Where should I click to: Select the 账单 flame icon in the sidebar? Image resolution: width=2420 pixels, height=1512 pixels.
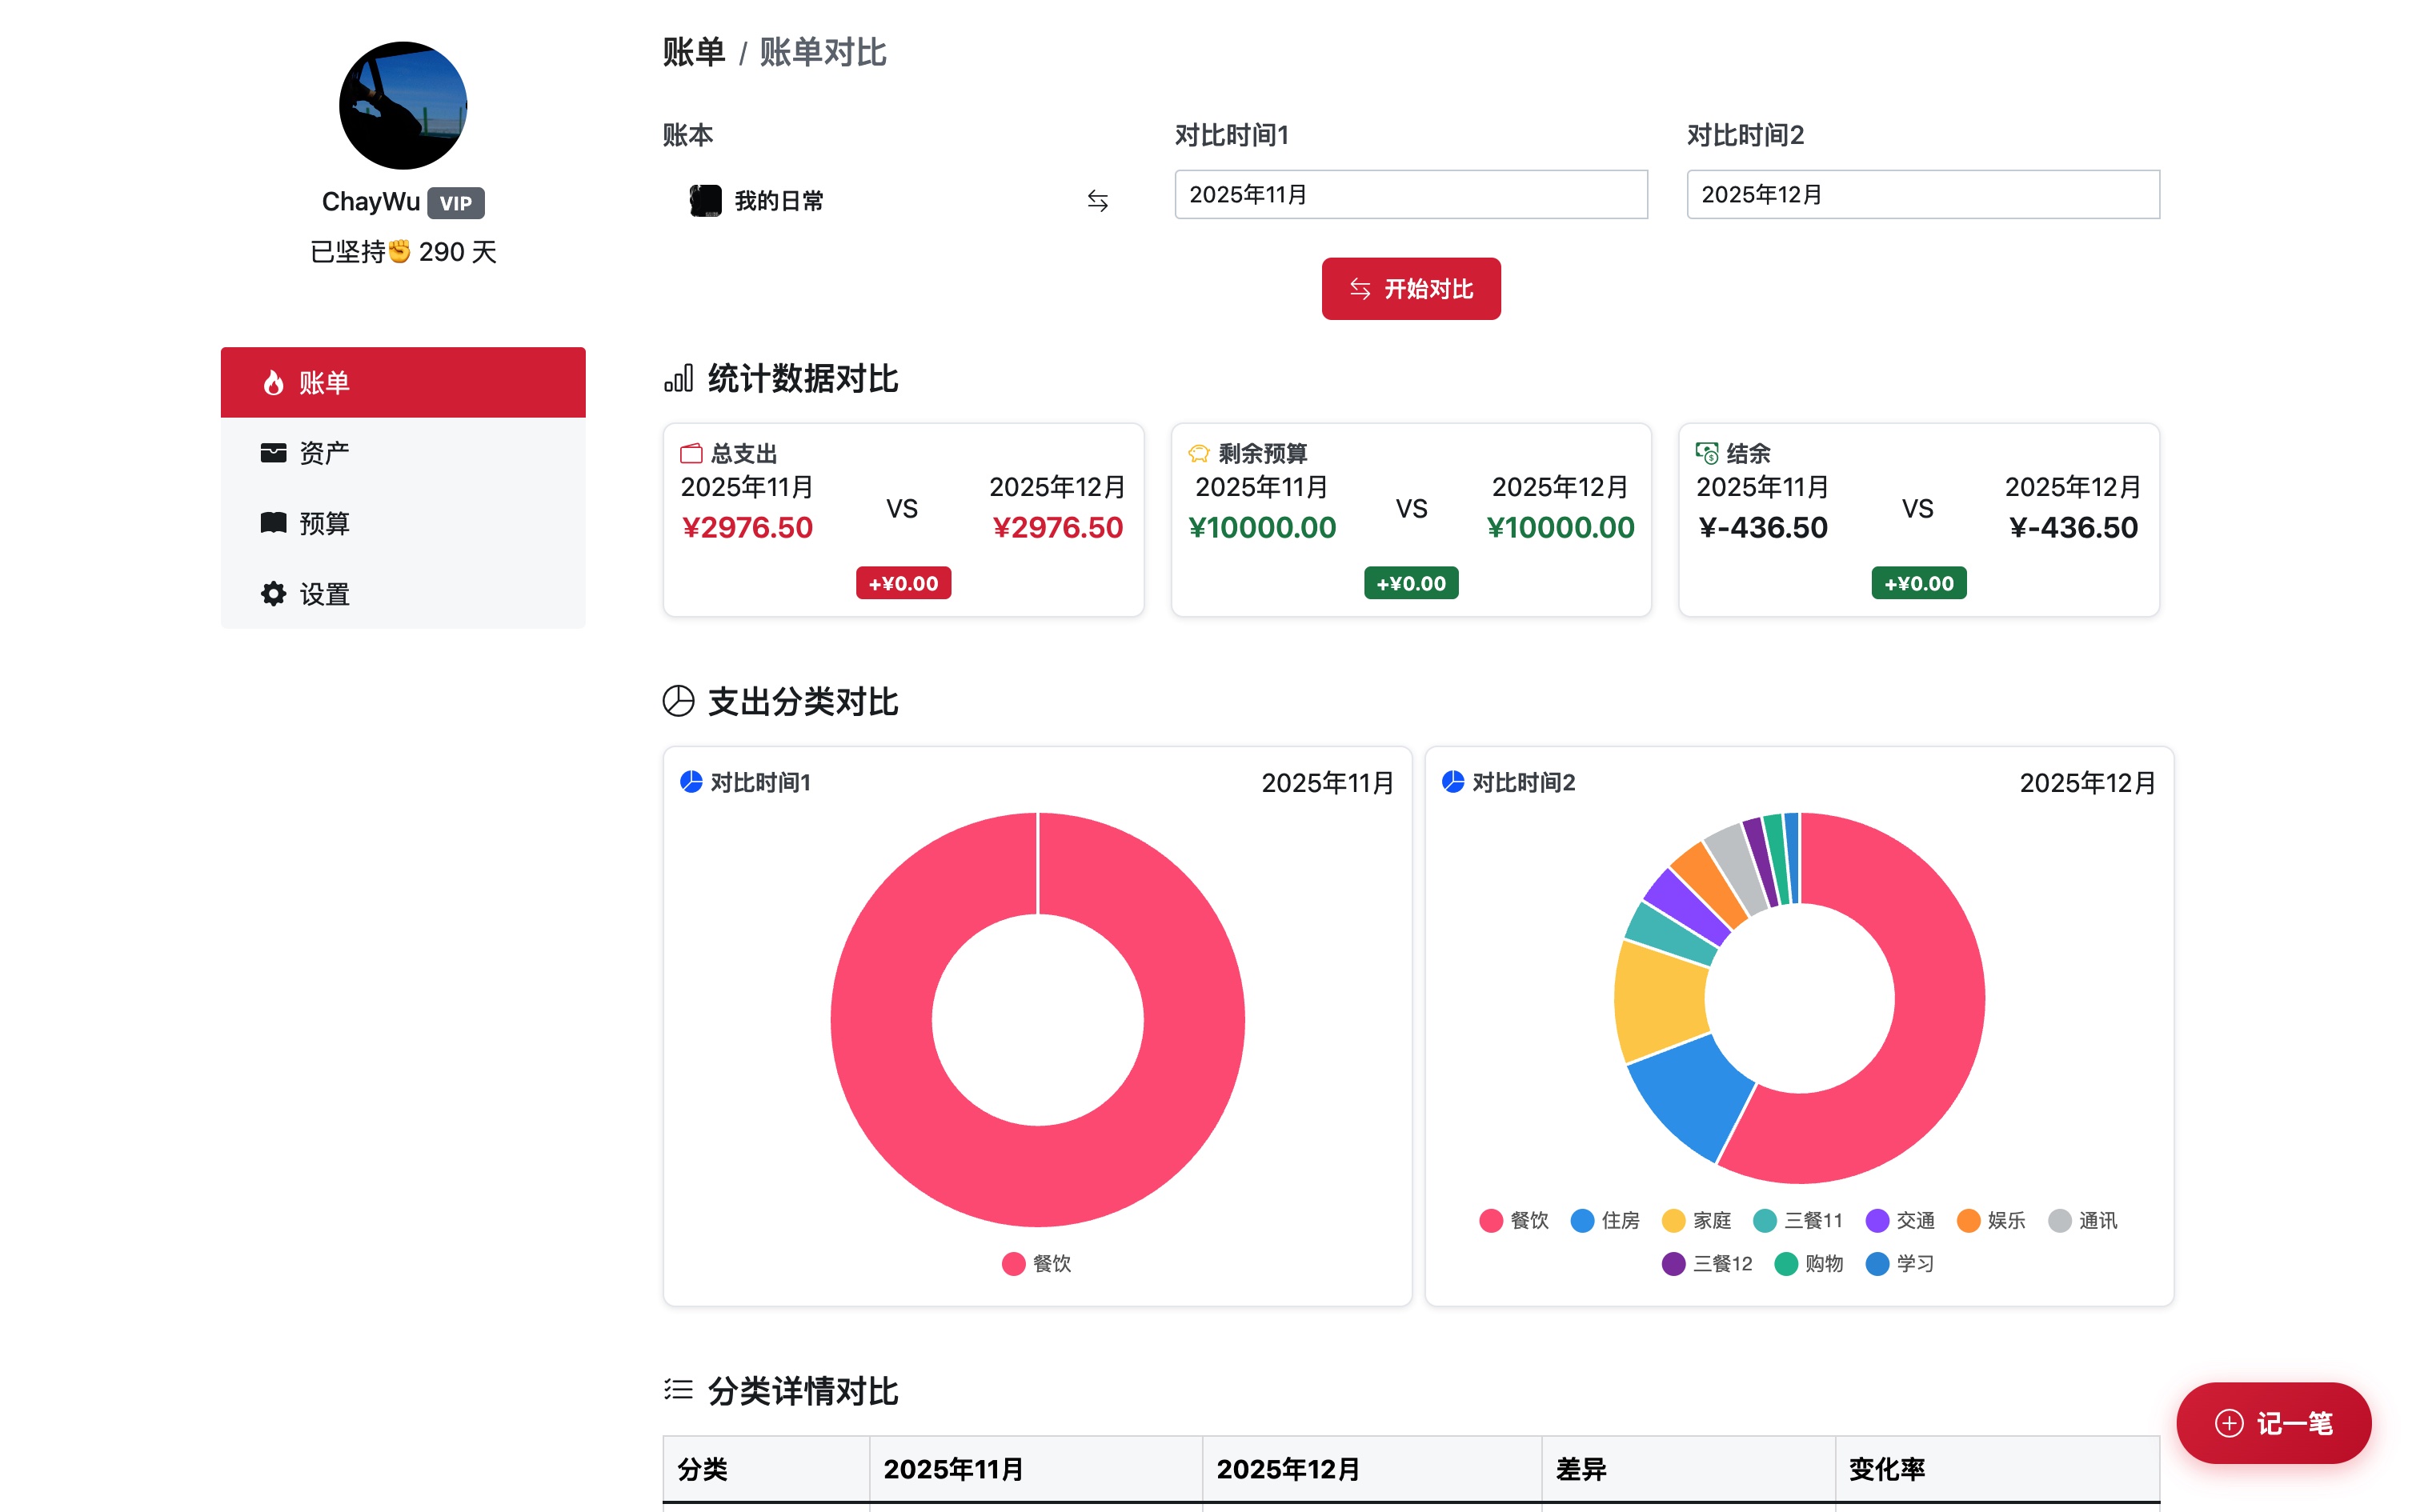pyautogui.click(x=272, y=382)
